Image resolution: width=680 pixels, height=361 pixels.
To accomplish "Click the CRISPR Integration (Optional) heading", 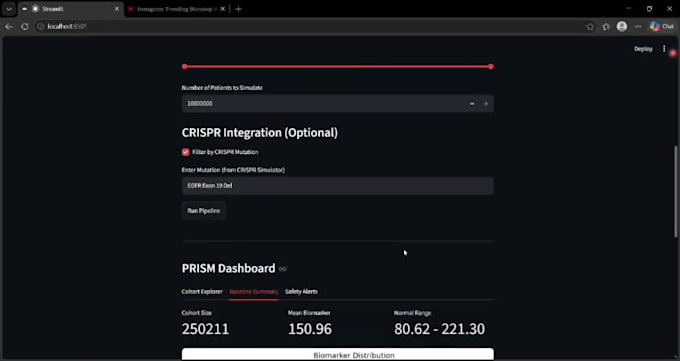I will tap(259, 133).
